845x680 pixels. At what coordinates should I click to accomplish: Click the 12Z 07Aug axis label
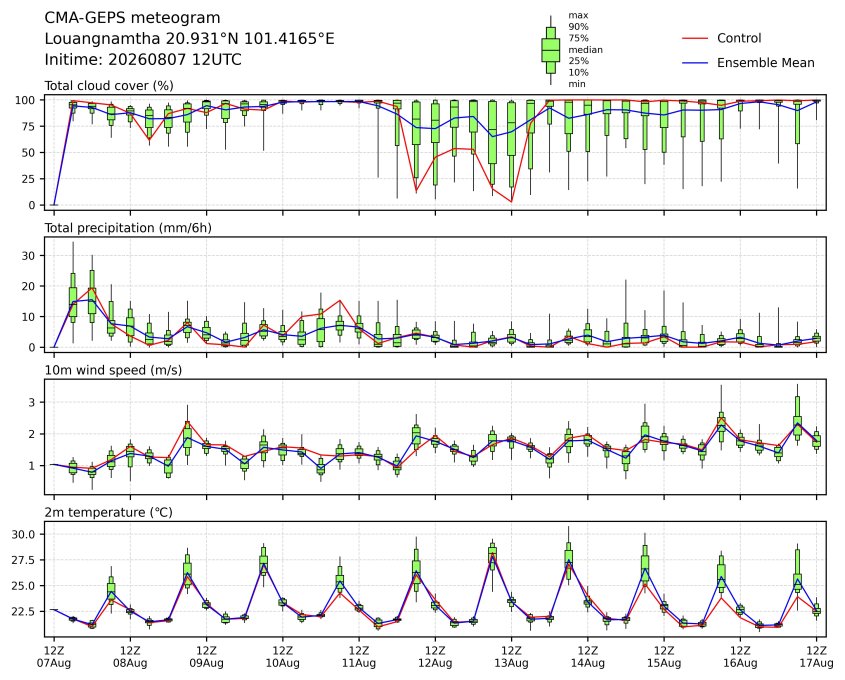point(54,657)
